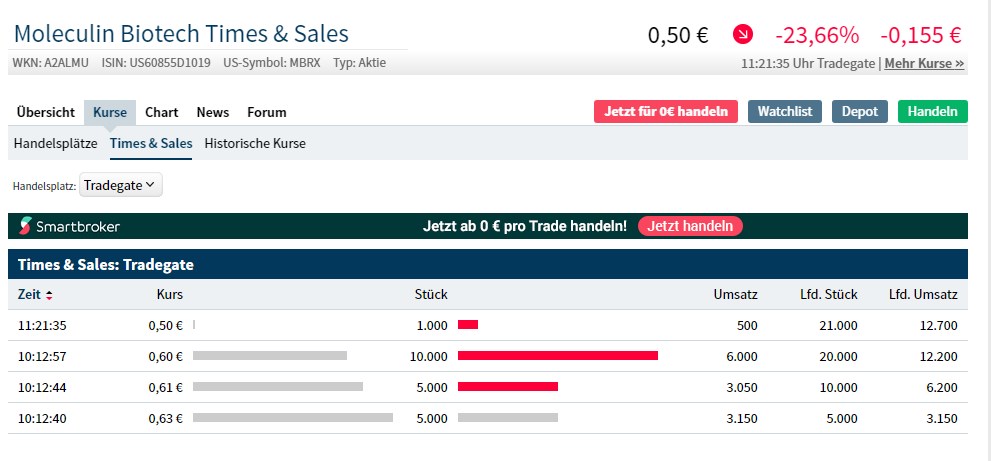991x461 pixels.
Task: Toggle sort order arrows next to Zeit
Action: [x=49, y=295]
